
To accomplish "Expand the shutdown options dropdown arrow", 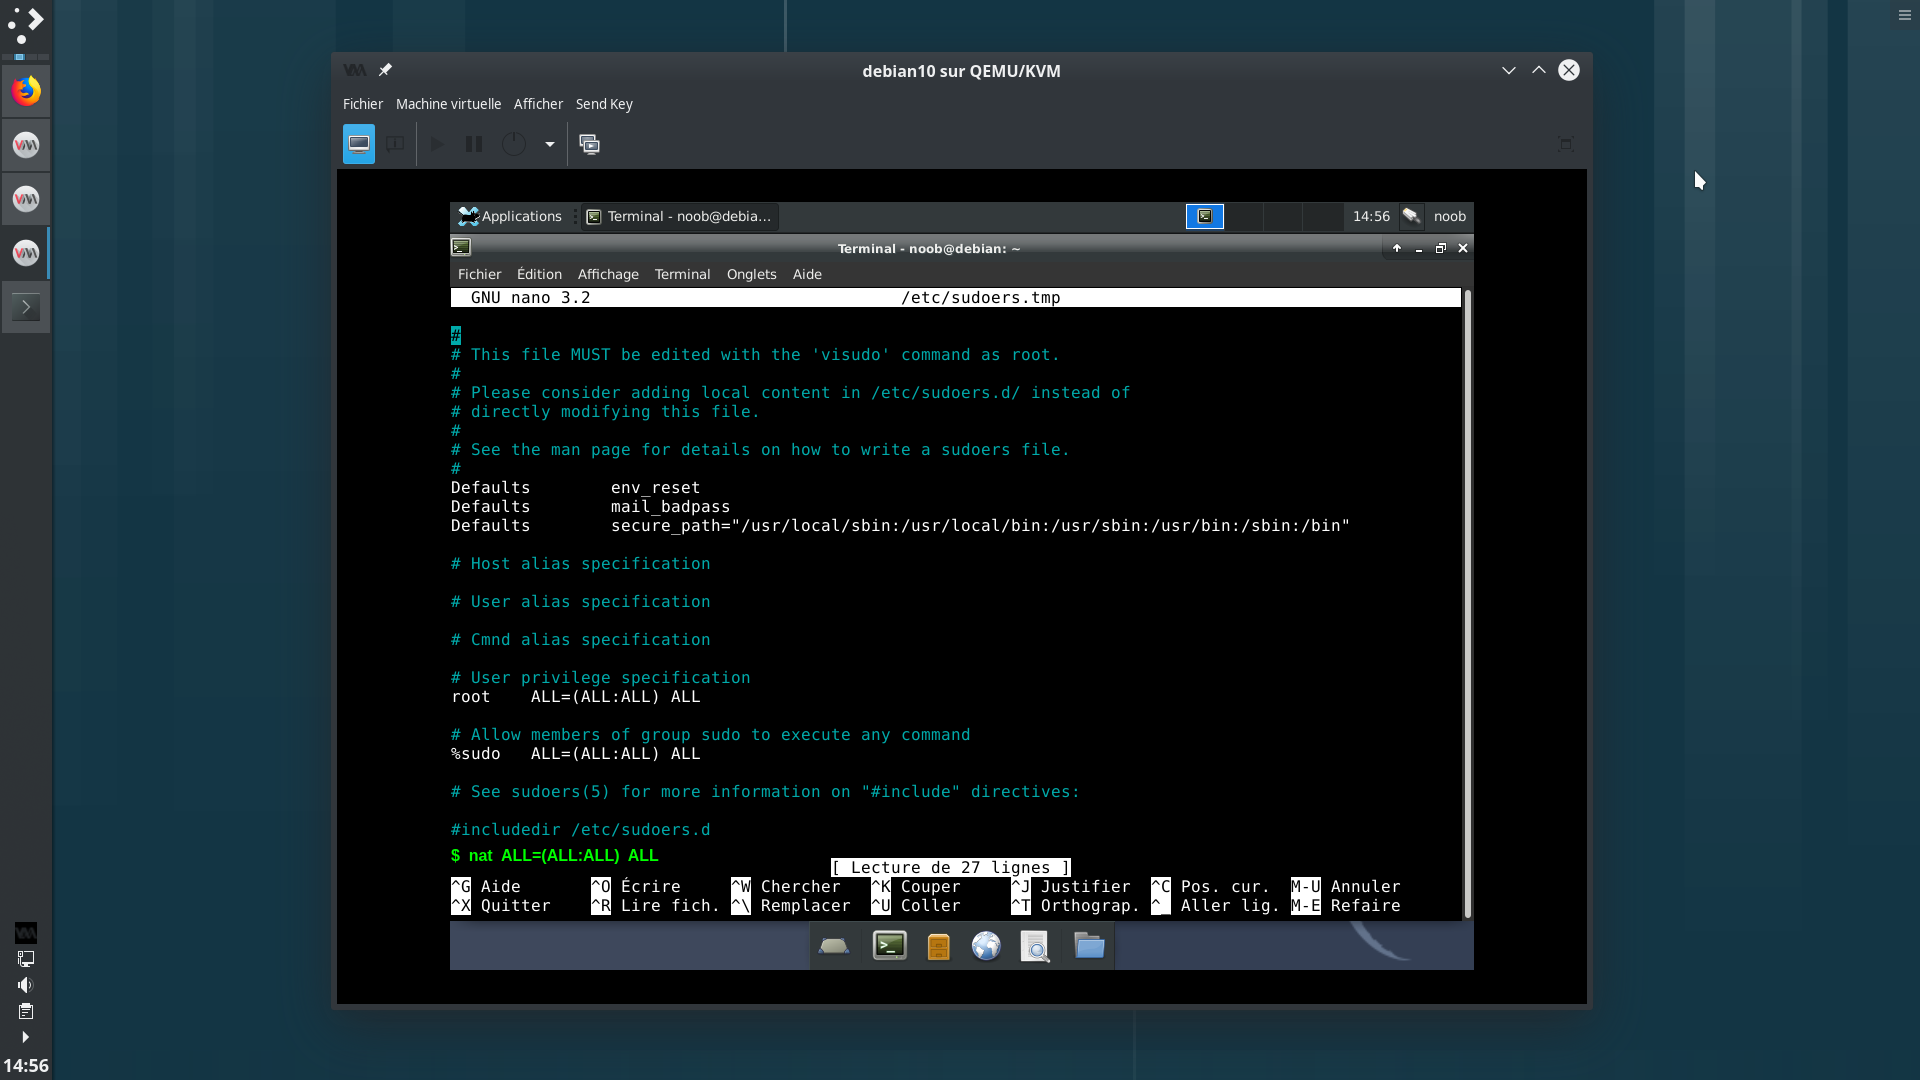I will pyautogui.click(x=549, y=144).
